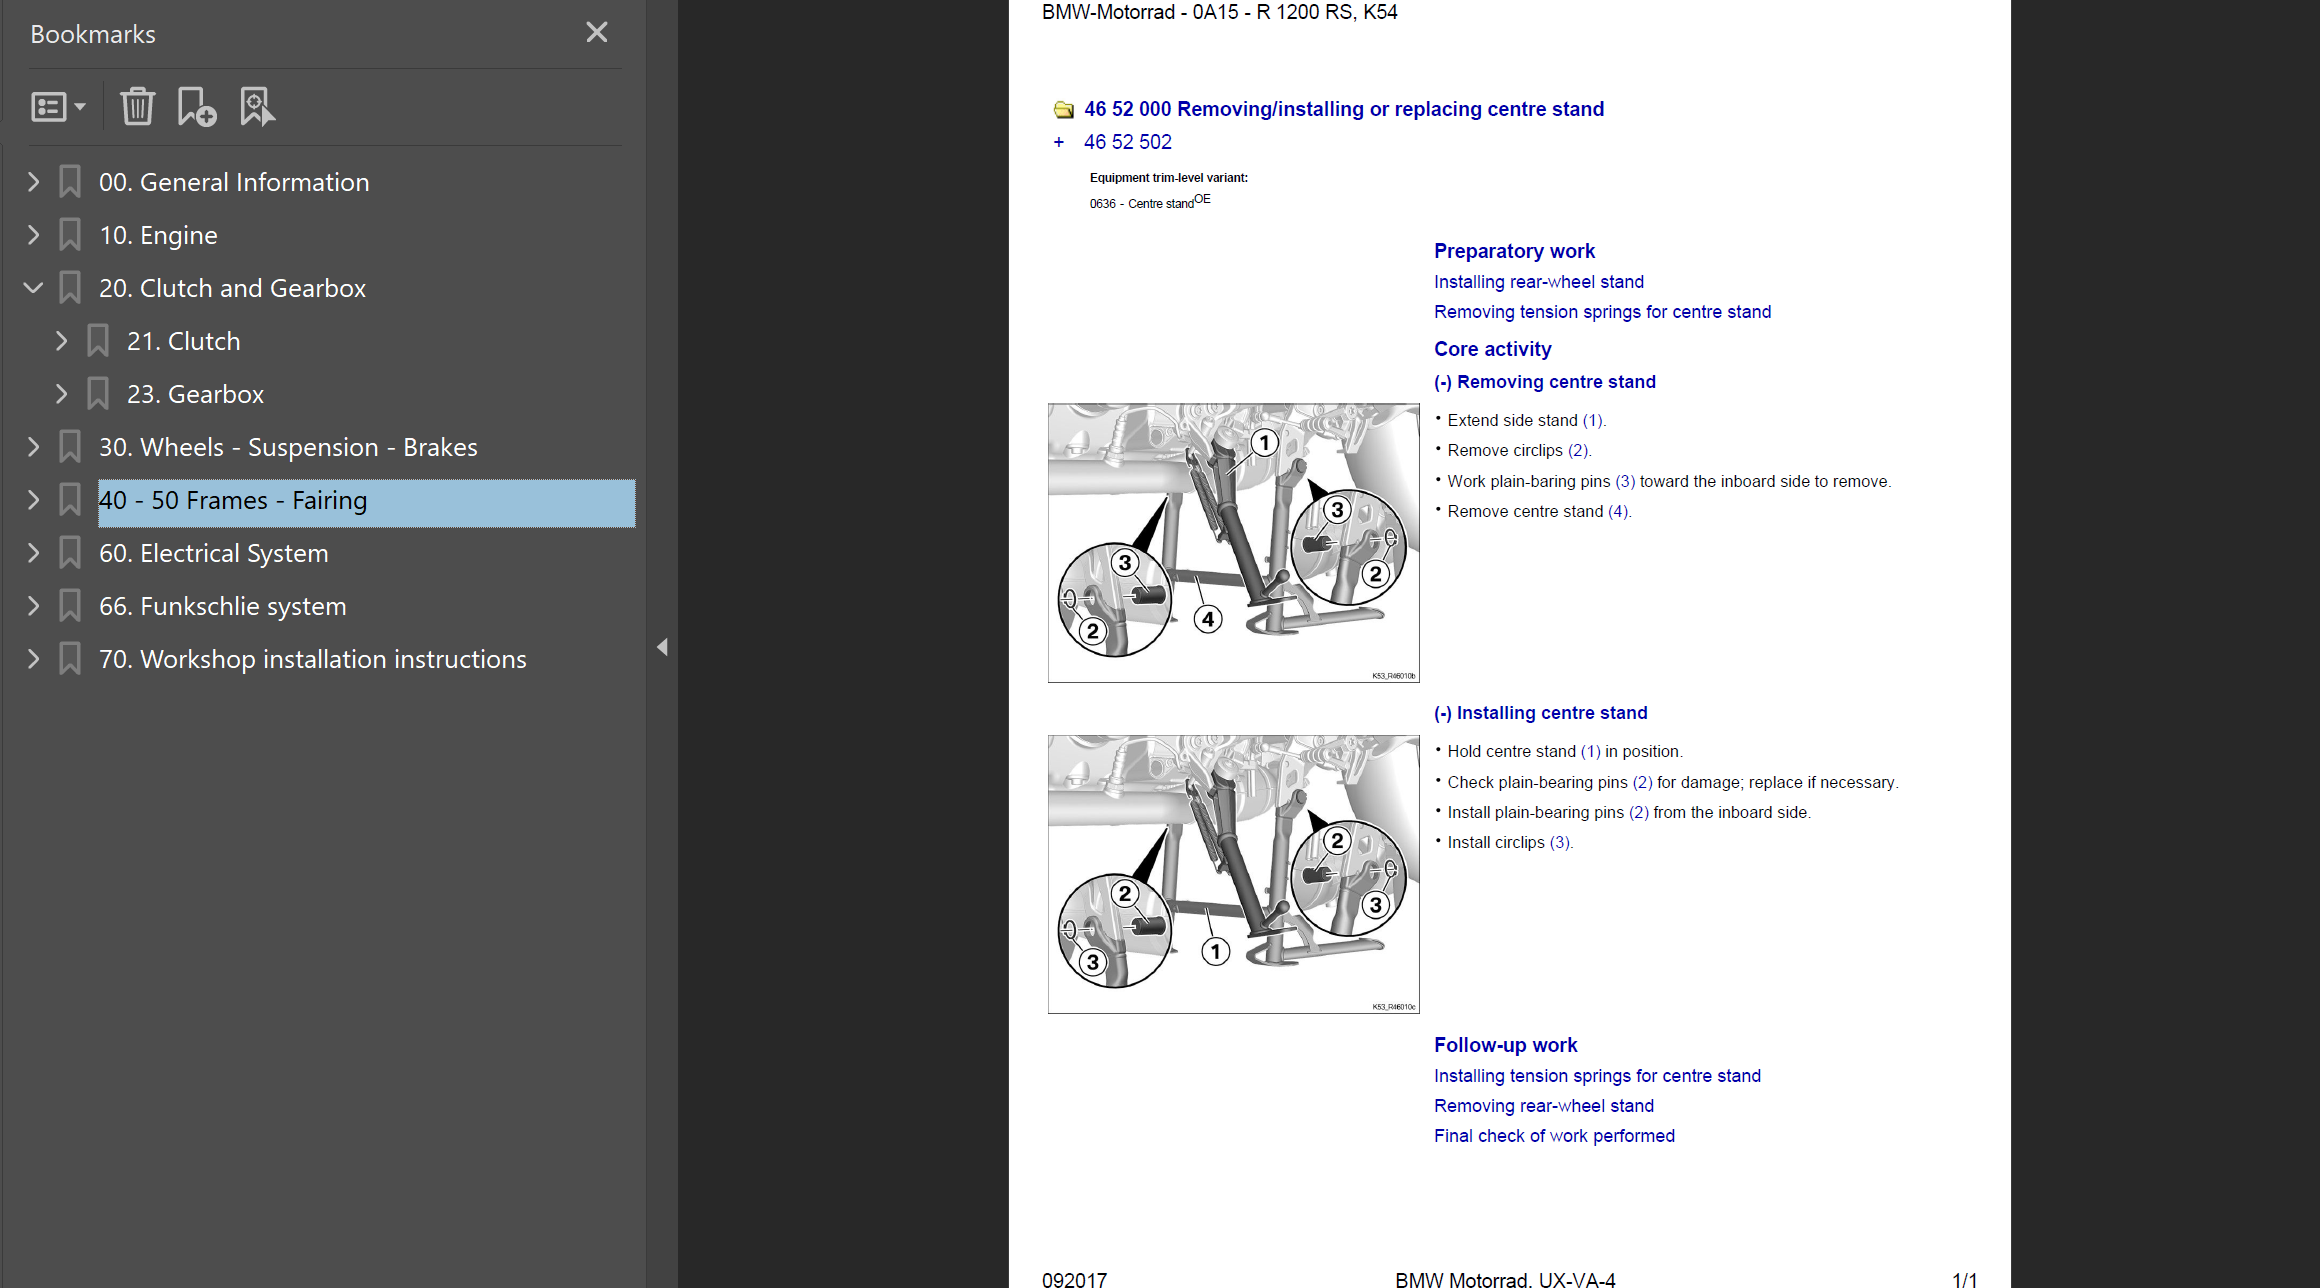Open the bookmark options menu icon
This screenshot has height=1288, width=2320.
tap(58, 107)
